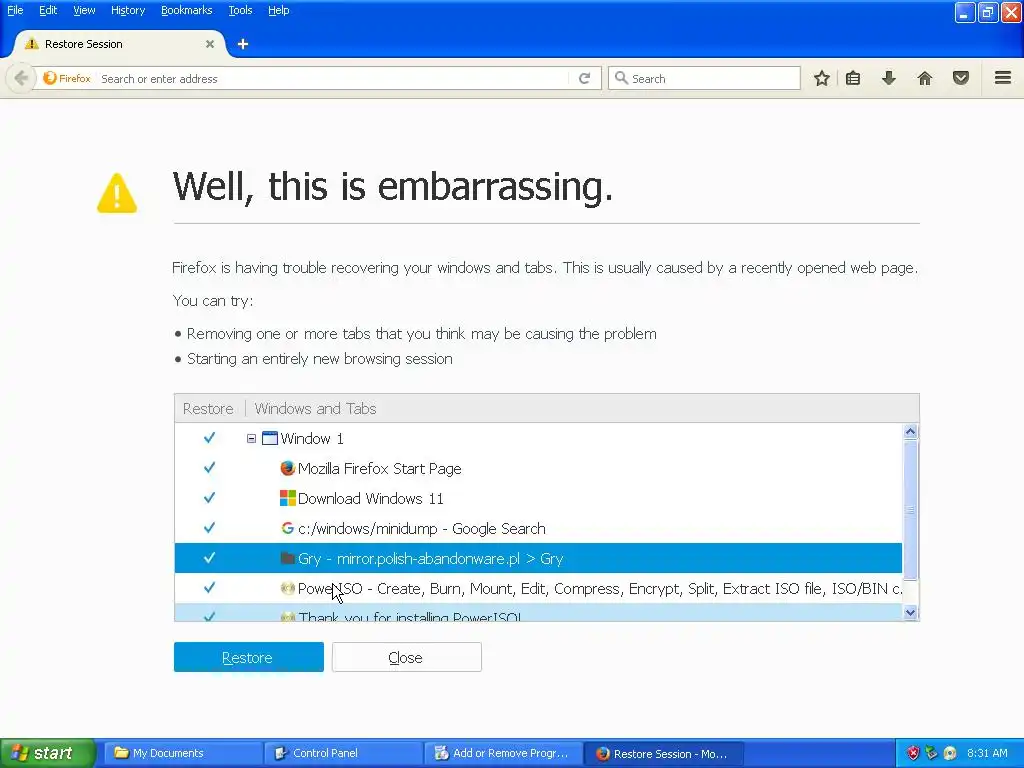Image resolution: width=1024 pixels, height=768 pixels.
Task: Click the Safely Remove Hardware tray icon
Action: 931,753
